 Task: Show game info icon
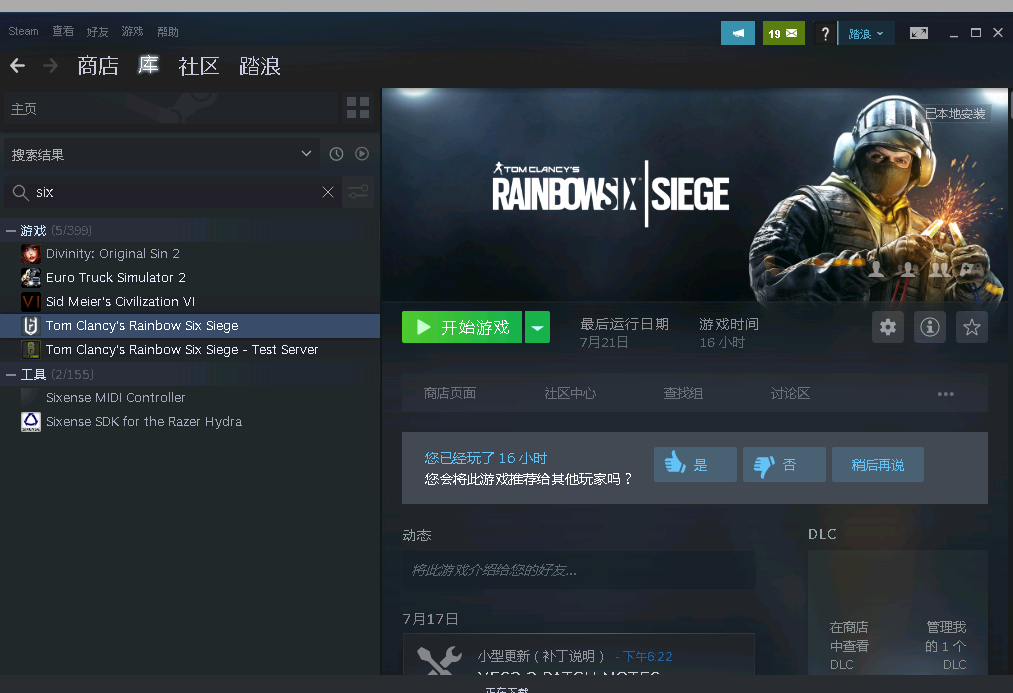930,327
